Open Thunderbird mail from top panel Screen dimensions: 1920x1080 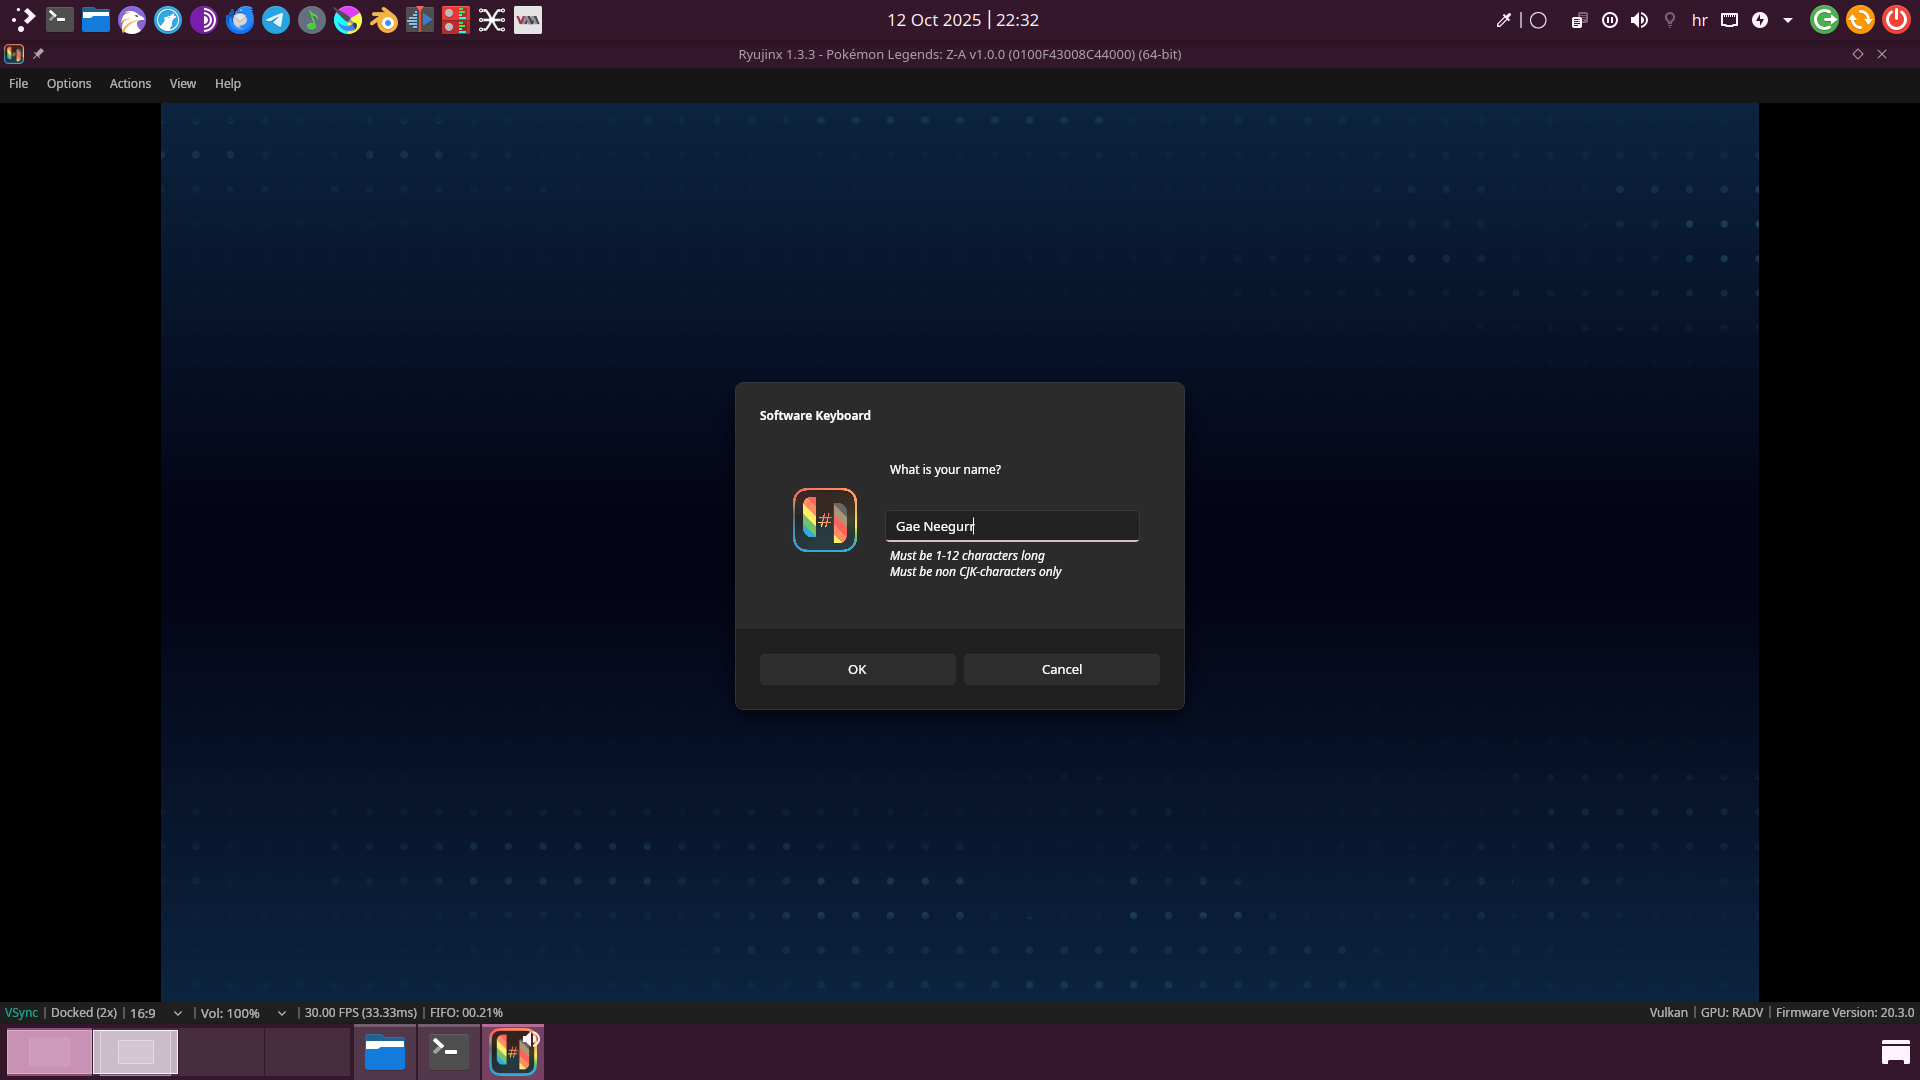[240, 20]
